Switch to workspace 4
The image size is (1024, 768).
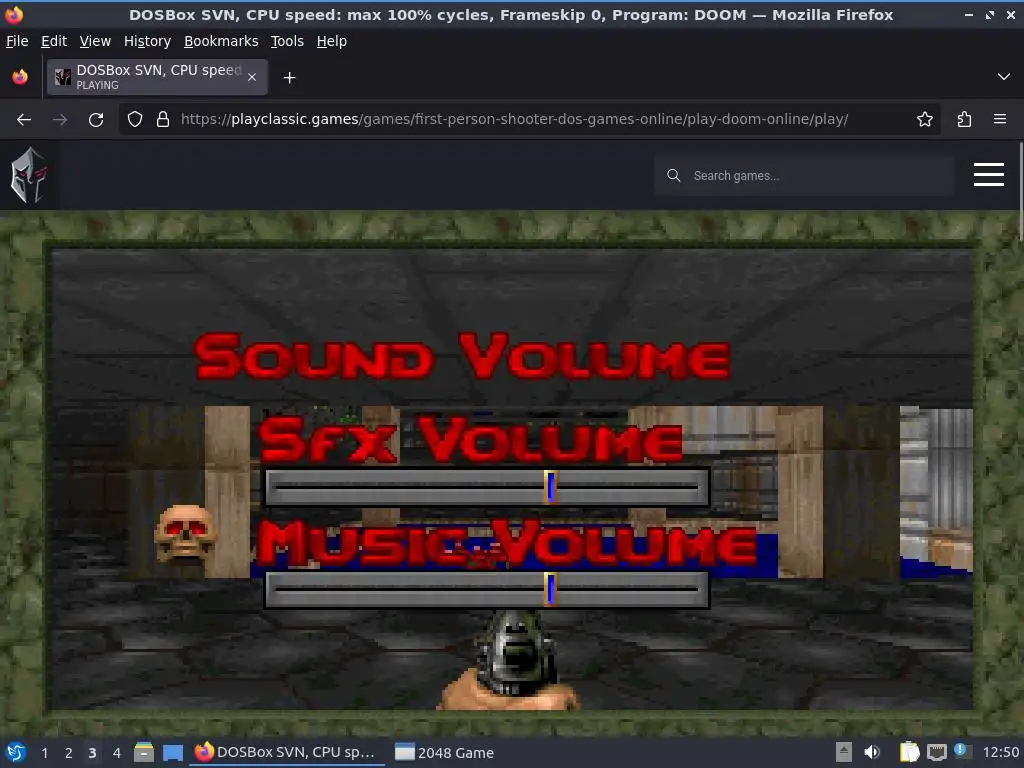coord(117,753)
